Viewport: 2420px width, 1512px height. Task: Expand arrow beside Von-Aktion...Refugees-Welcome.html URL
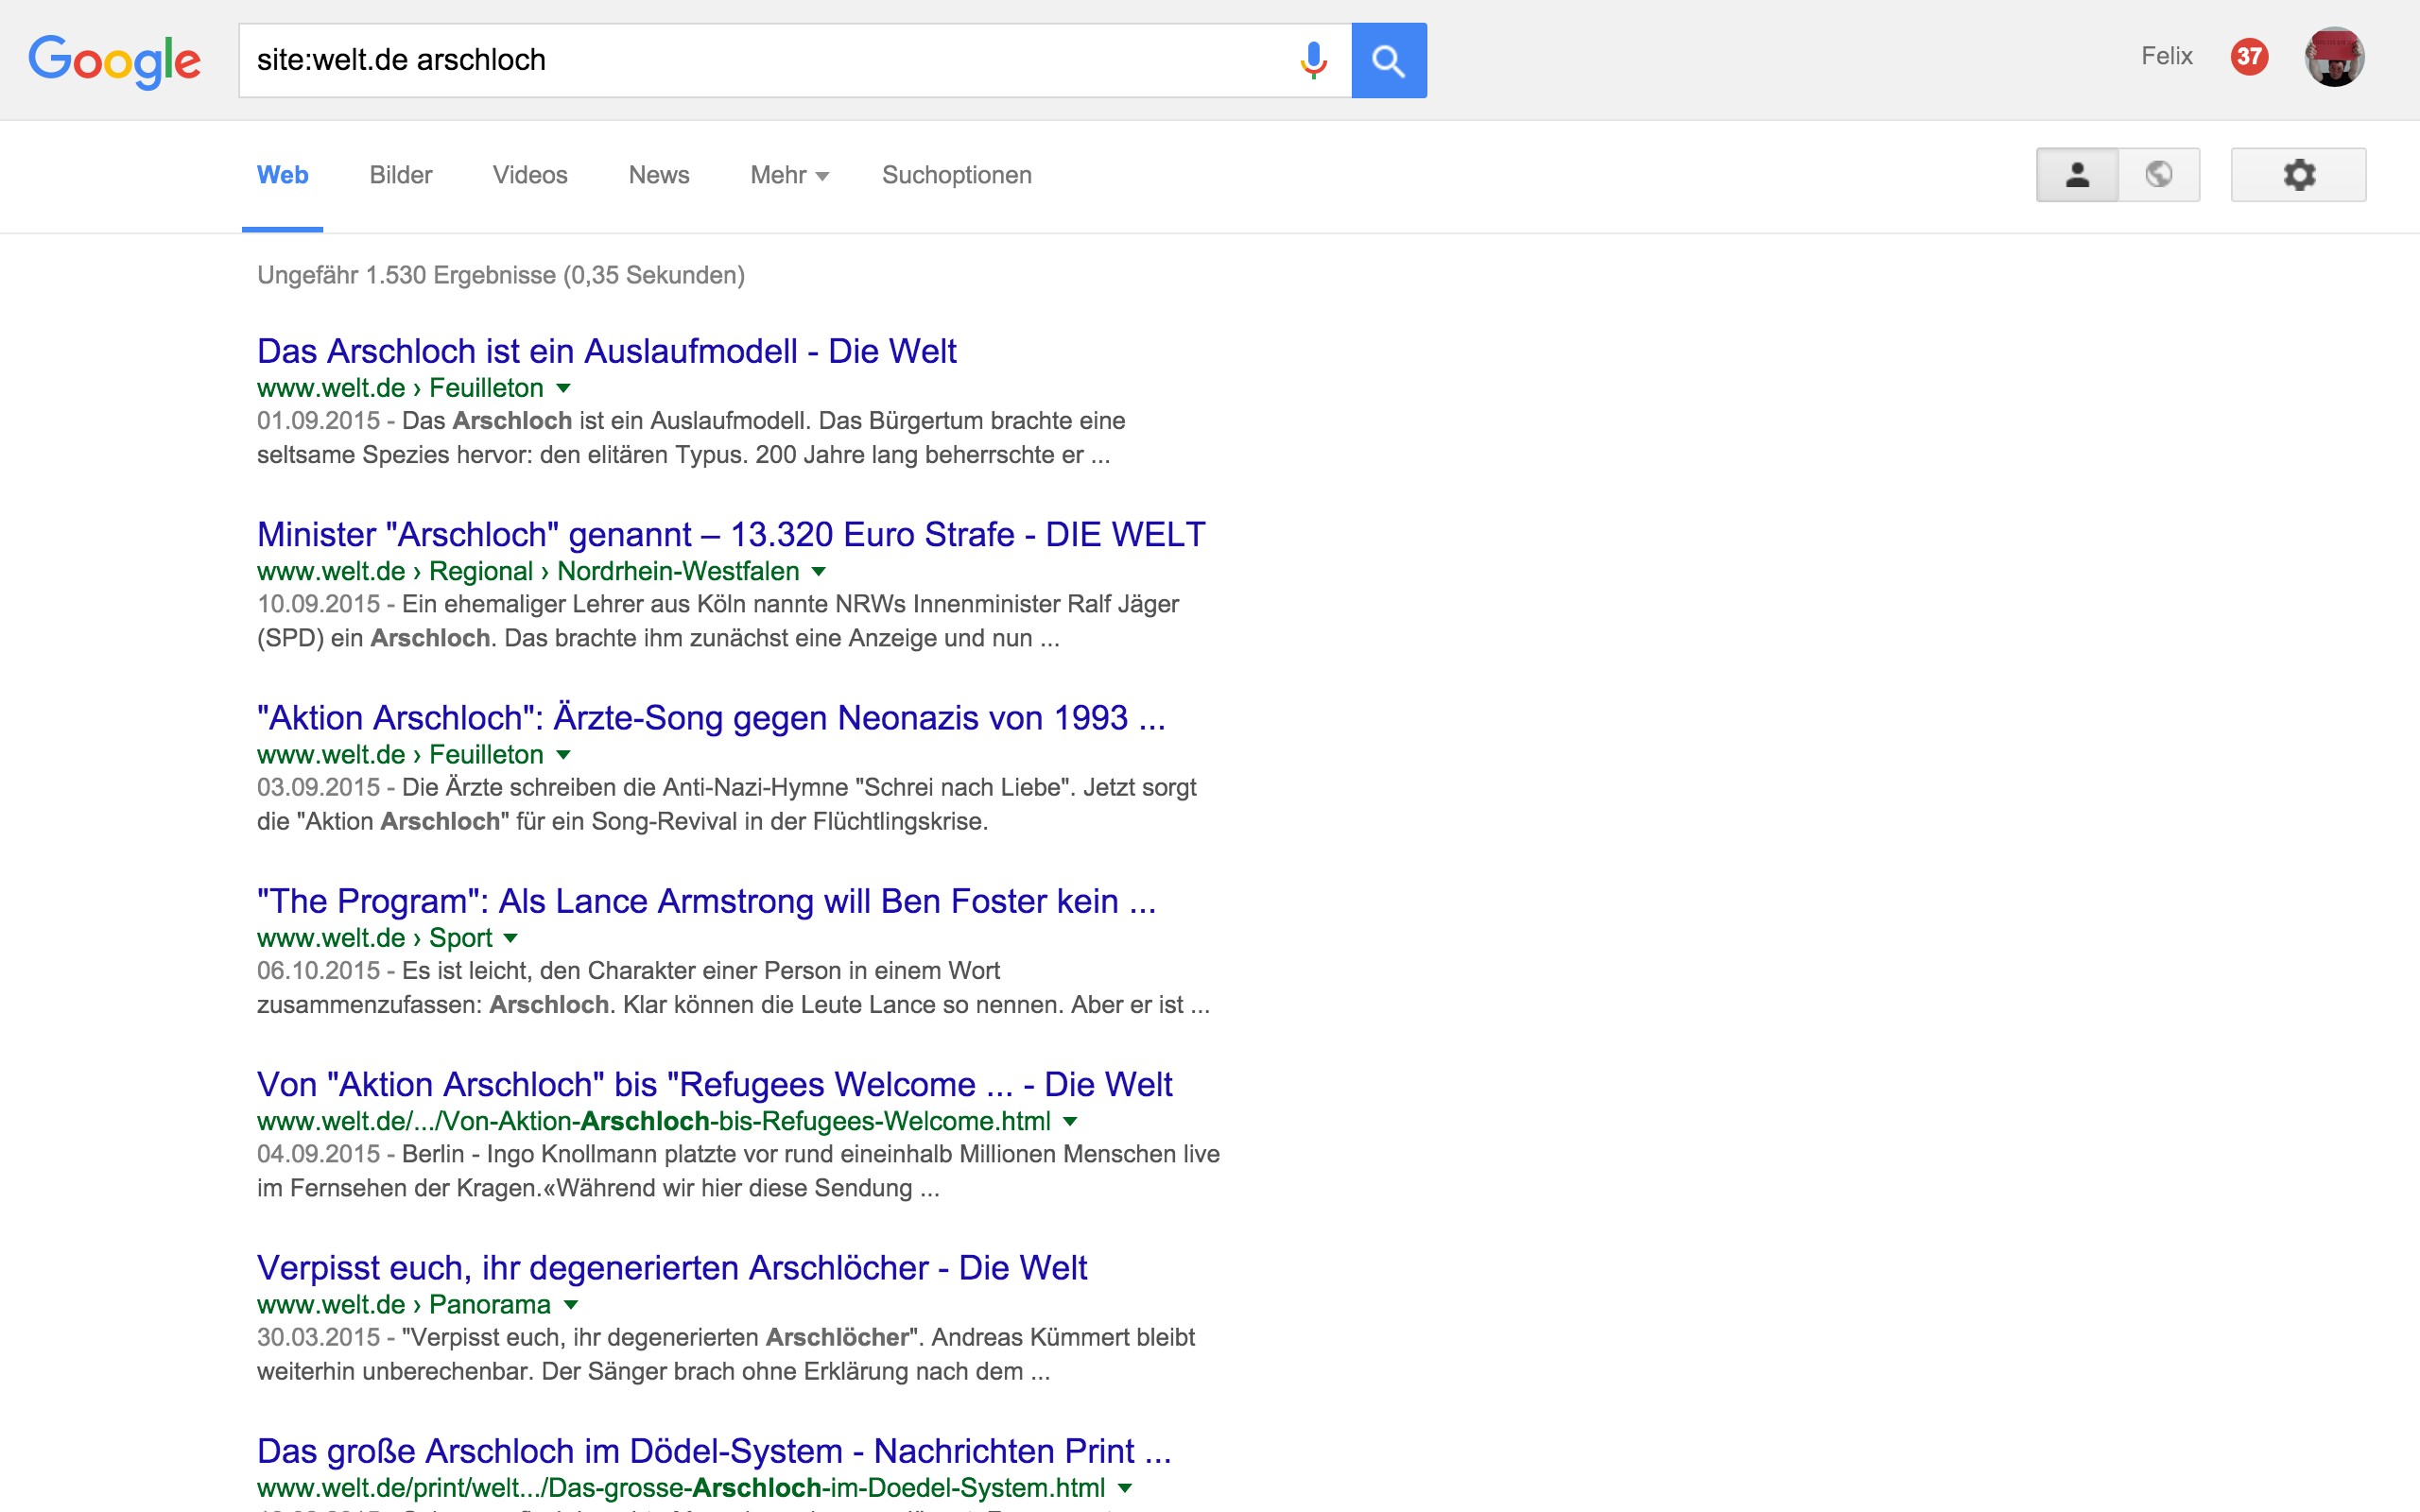click(1070, 1121)
